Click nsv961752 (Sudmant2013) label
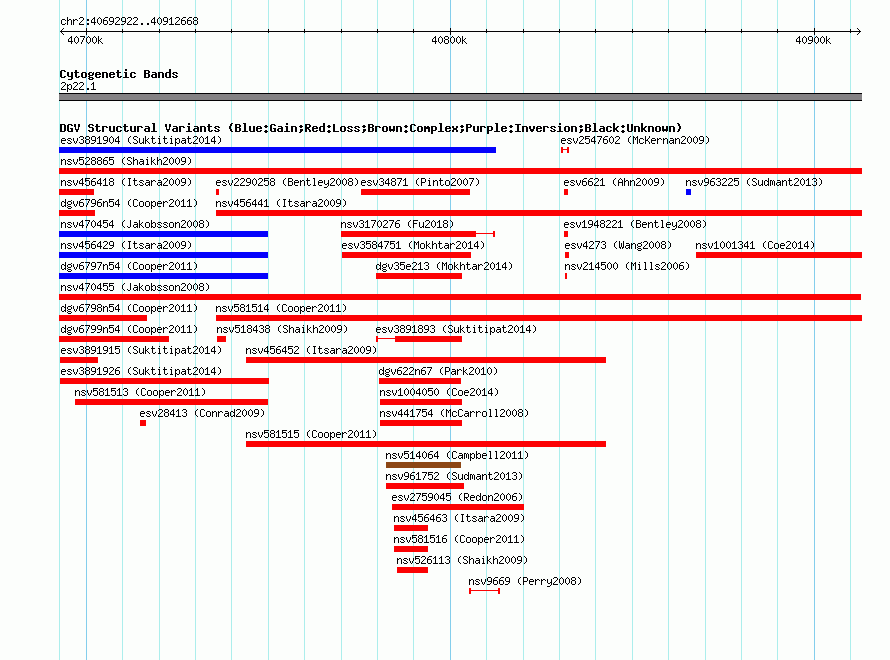Viewport: 890px width, 660px height. point(454,476)
